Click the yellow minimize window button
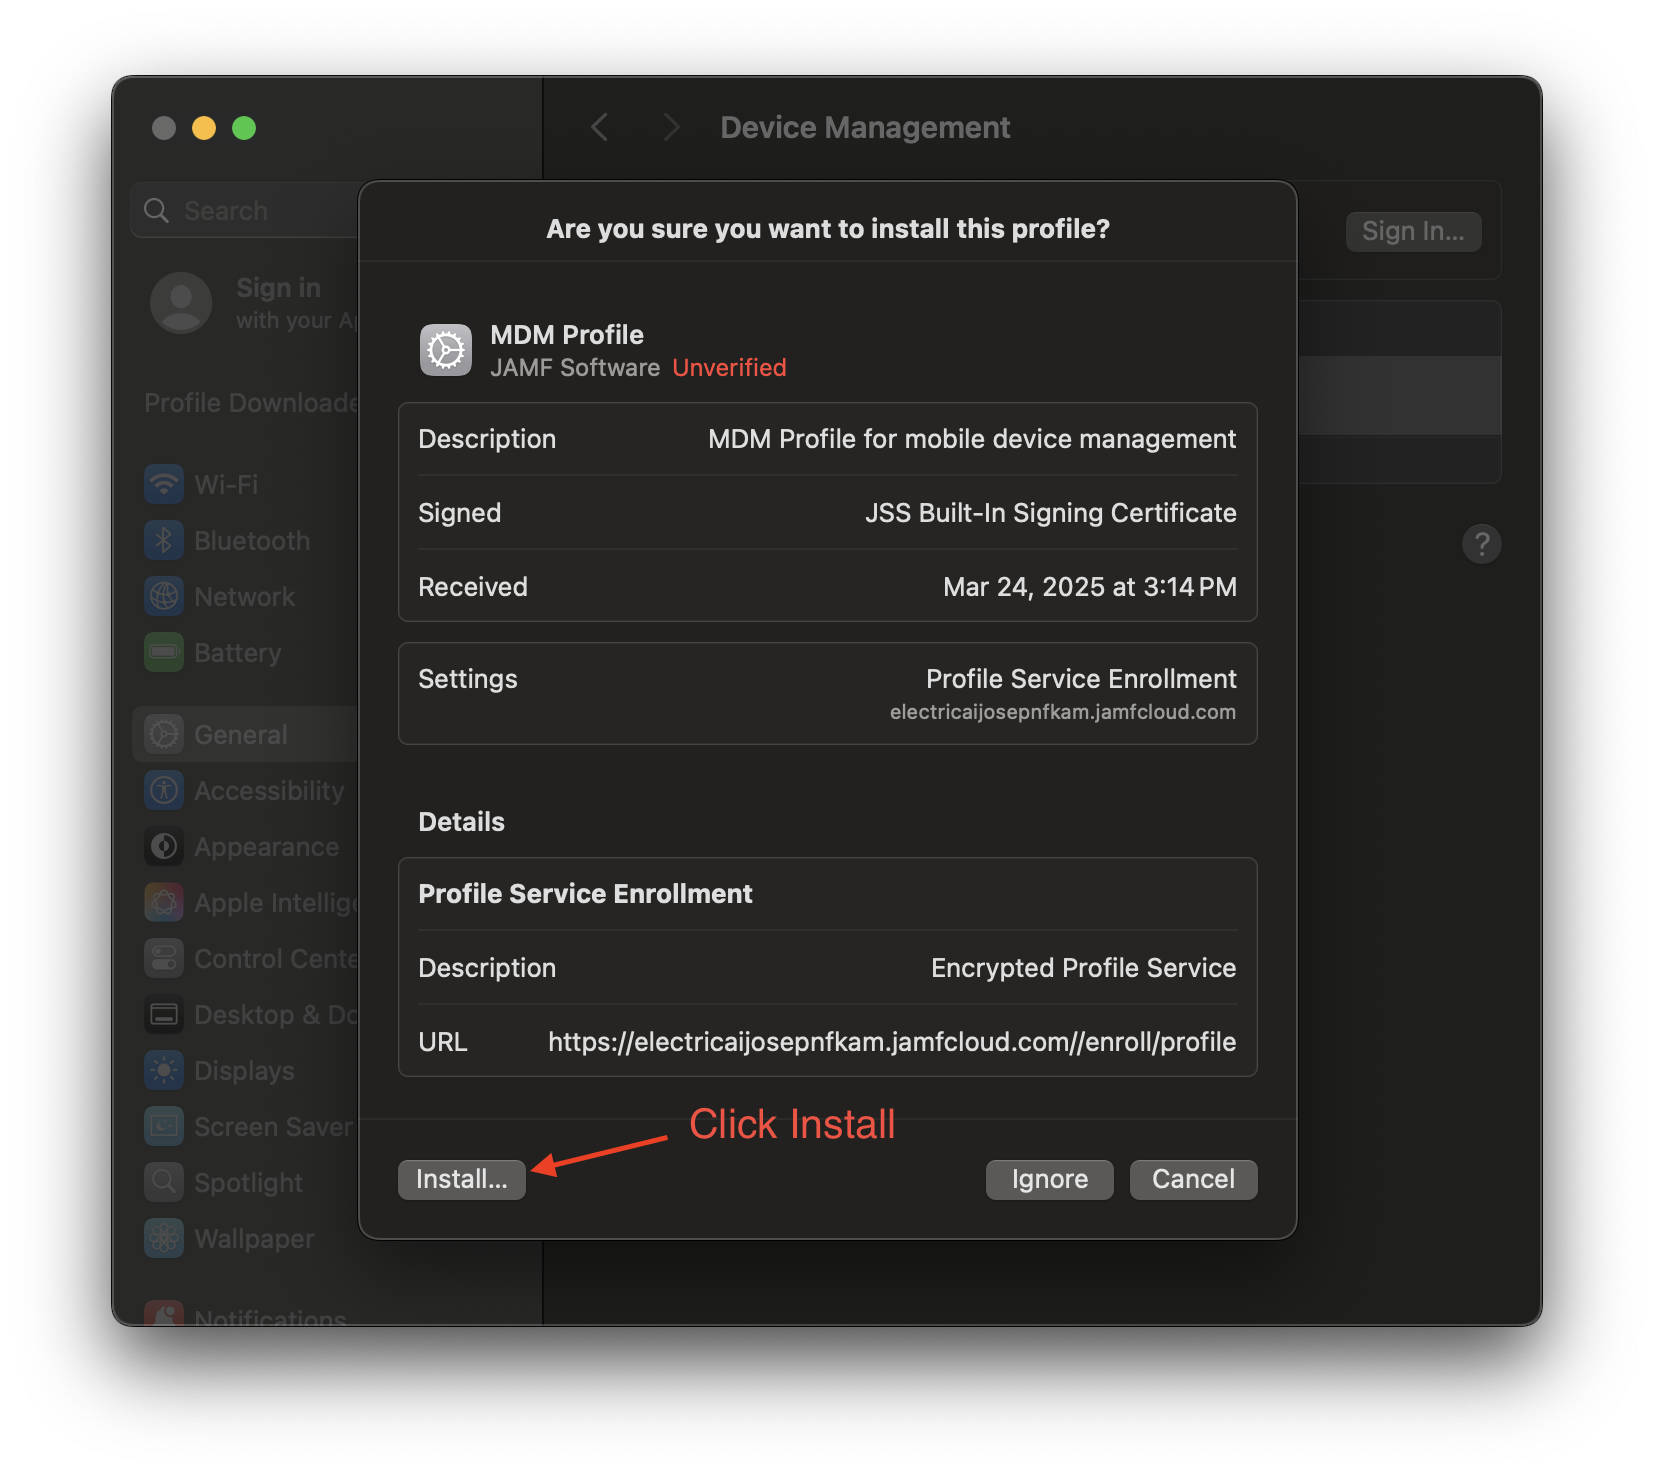1654x1474 pixels. click(204, 128)
